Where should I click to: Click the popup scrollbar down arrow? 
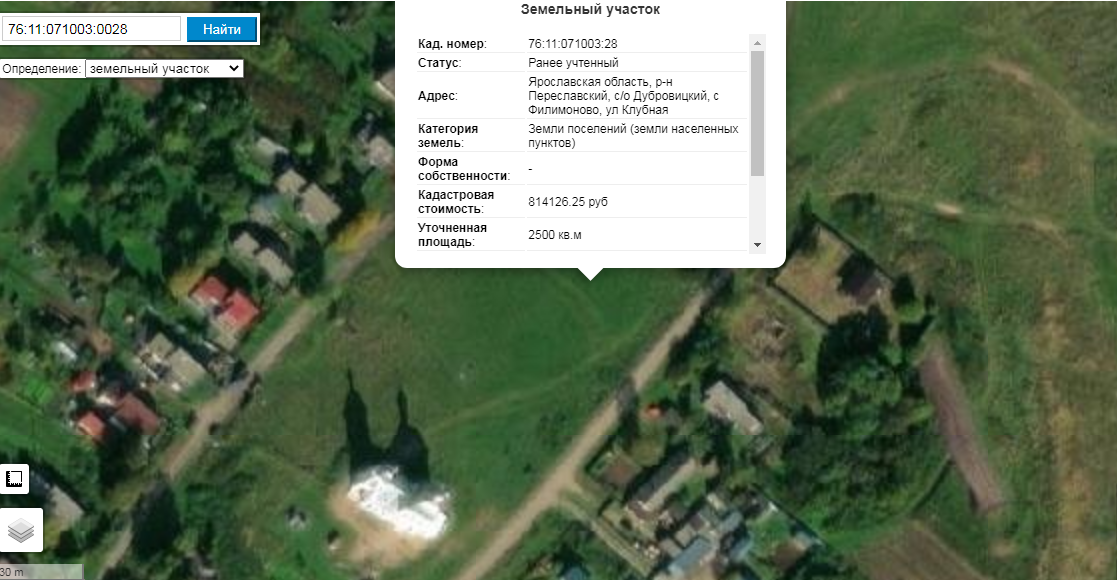click(757, 244)
